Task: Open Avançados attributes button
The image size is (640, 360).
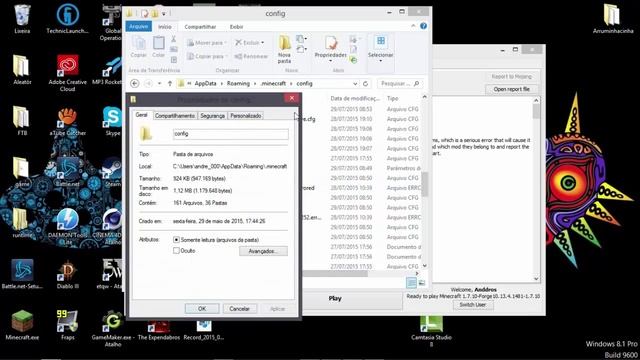Action: [263, 251]
